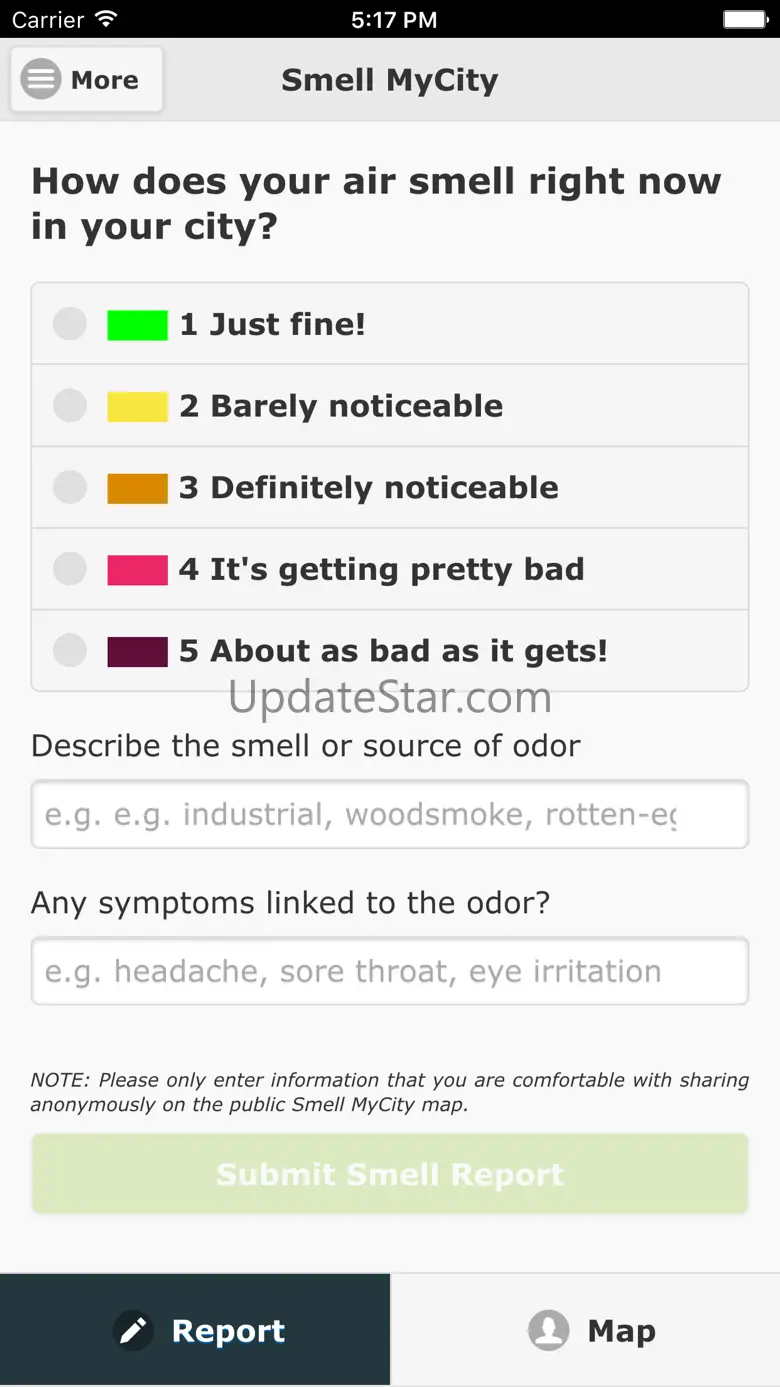780x1387 pixels.
Task: Pick the '4 It's getting pretty bad' radio option
Action: pyautogui.click(x=70, y=570)
